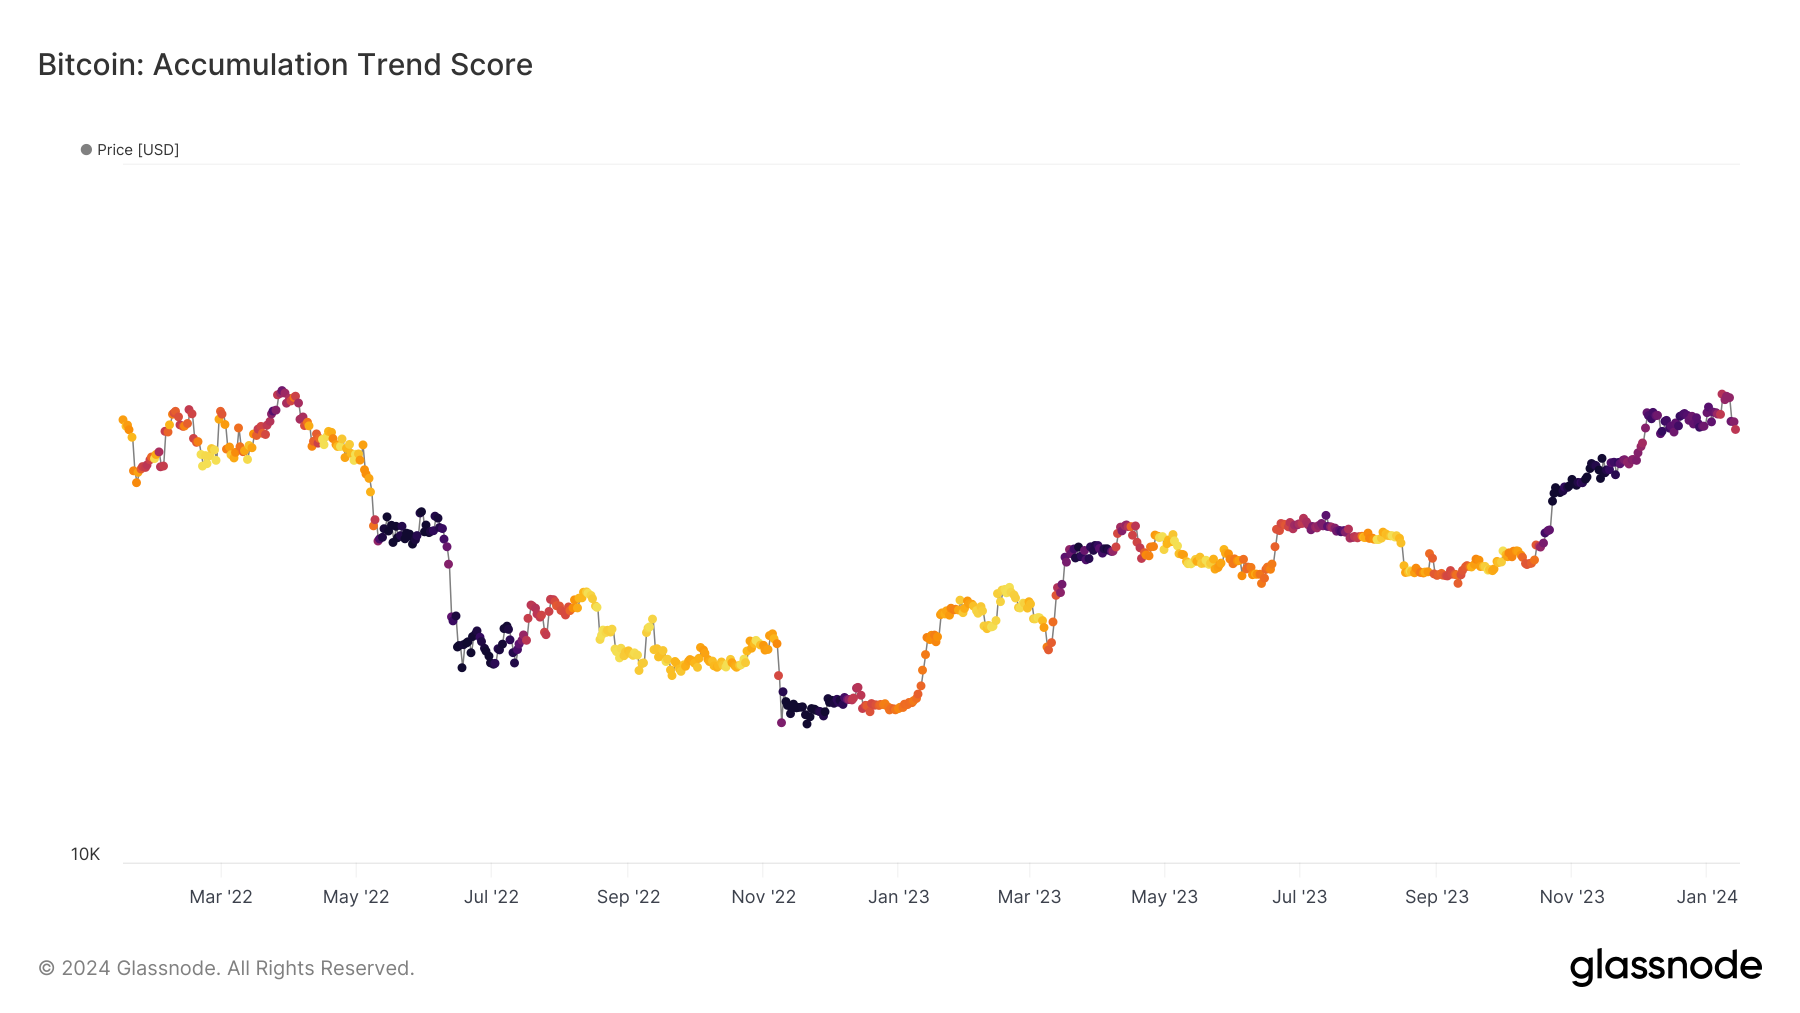Click the chart title Bitcoin: Accumulation Trend Score
The image size is (1800, 1013).
(x=285, y=65)
